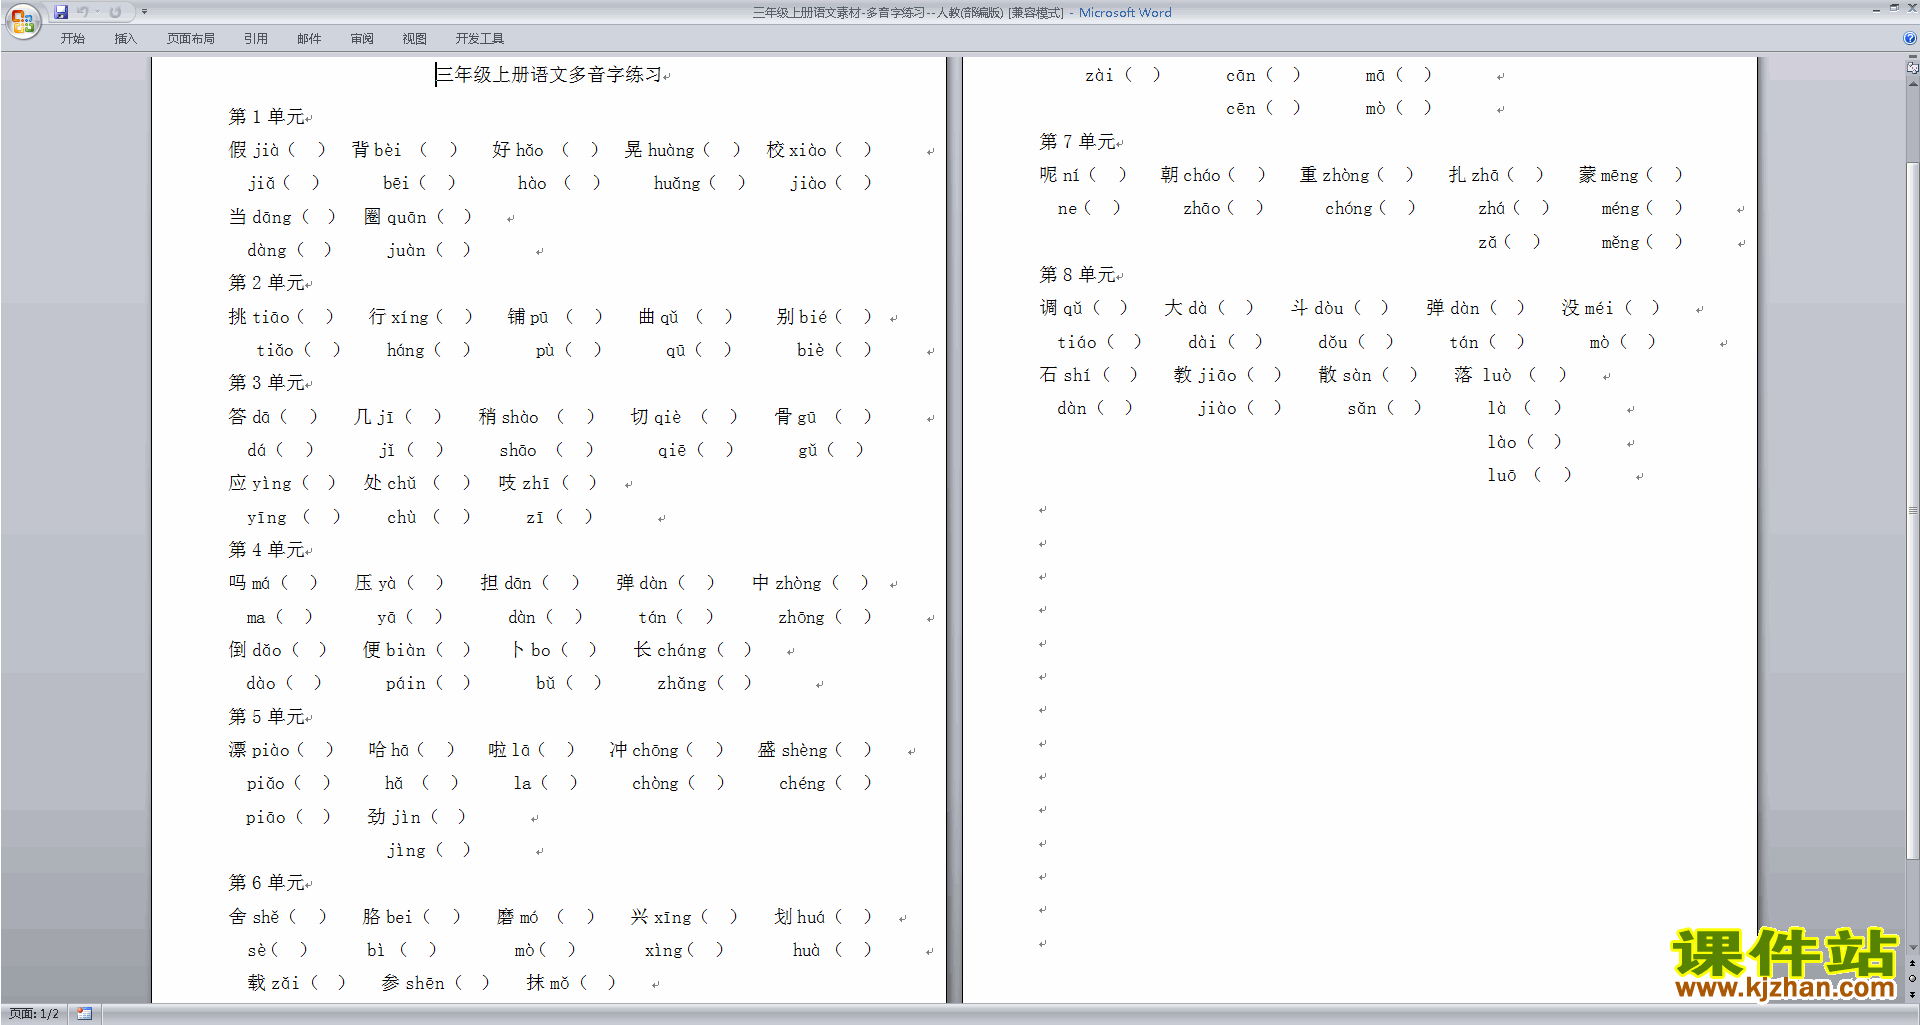Click the split-window handle above the ruler icon
Image resolution: width=1920 pixels, height=1025 pixels.
coord(1912,58)
